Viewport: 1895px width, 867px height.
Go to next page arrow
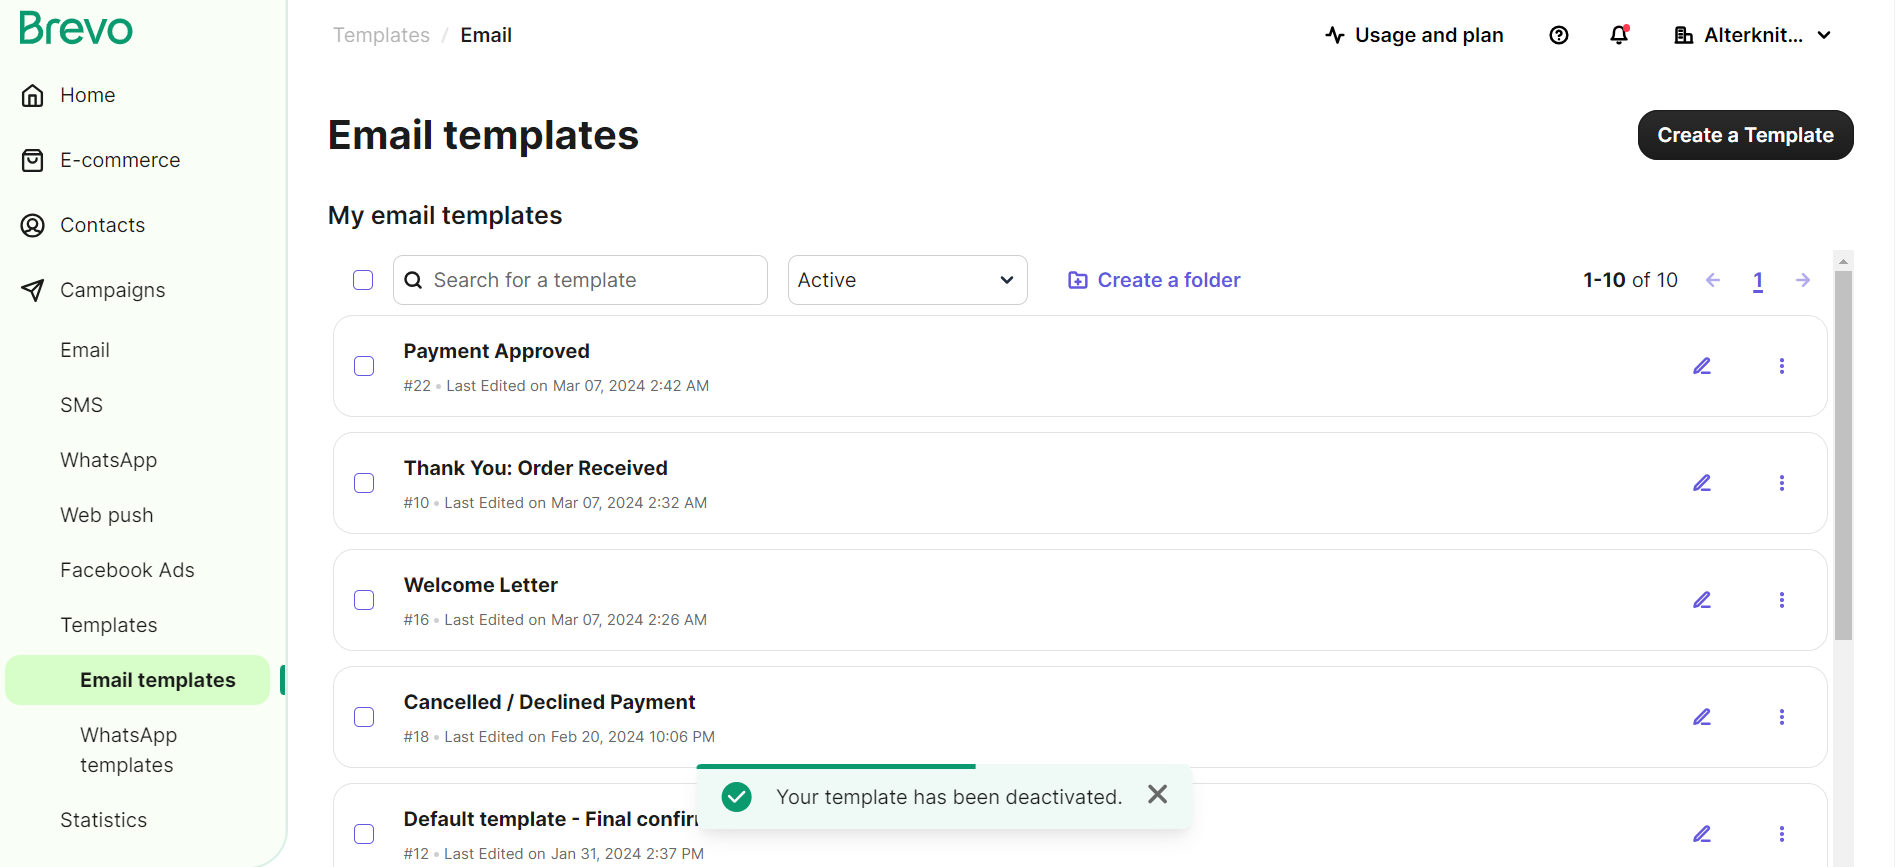(1802, 280)
